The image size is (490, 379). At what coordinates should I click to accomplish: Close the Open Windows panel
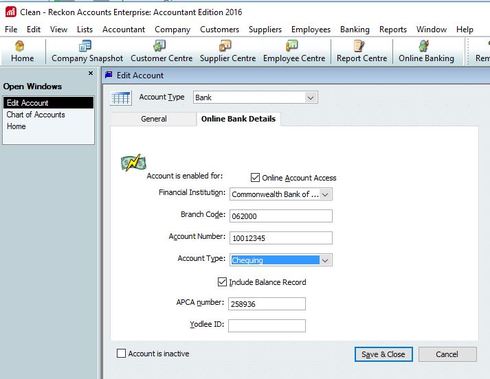point(91,73)
